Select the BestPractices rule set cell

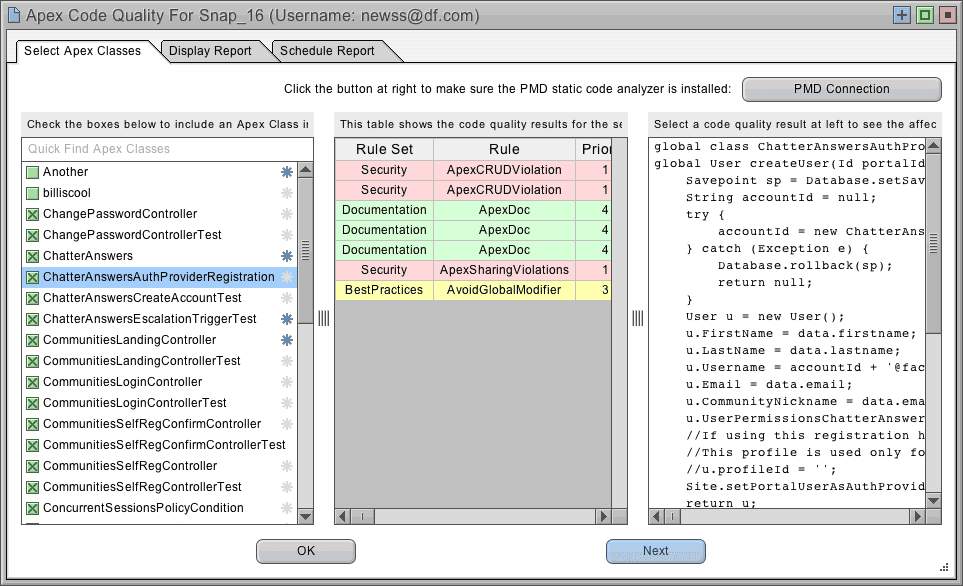384,290
